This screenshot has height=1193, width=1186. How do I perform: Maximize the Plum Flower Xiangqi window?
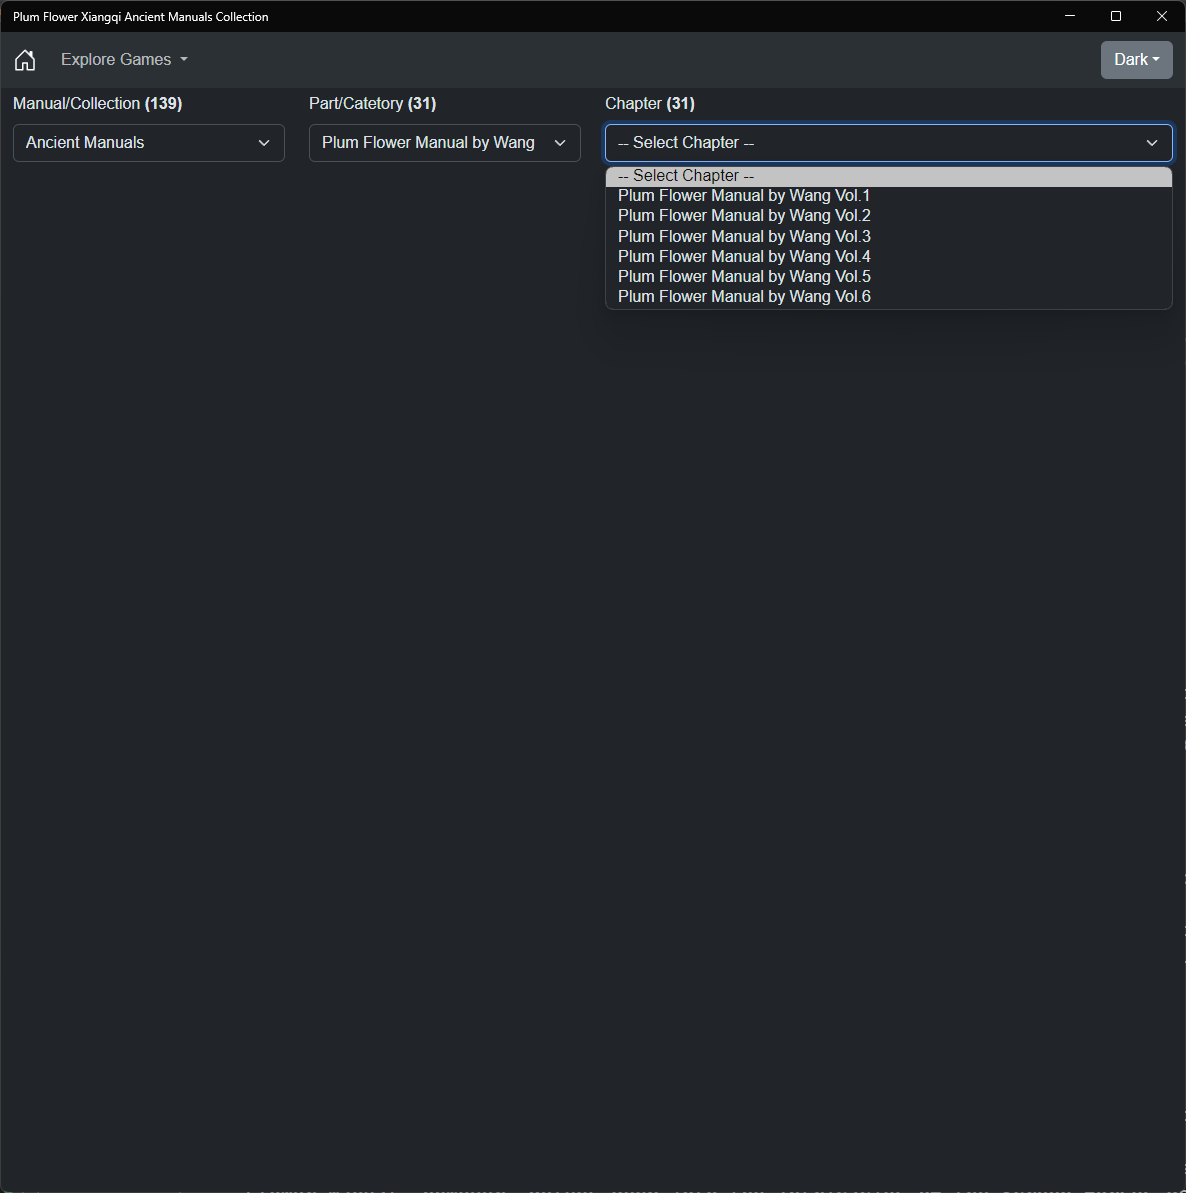click(1116, 16)
